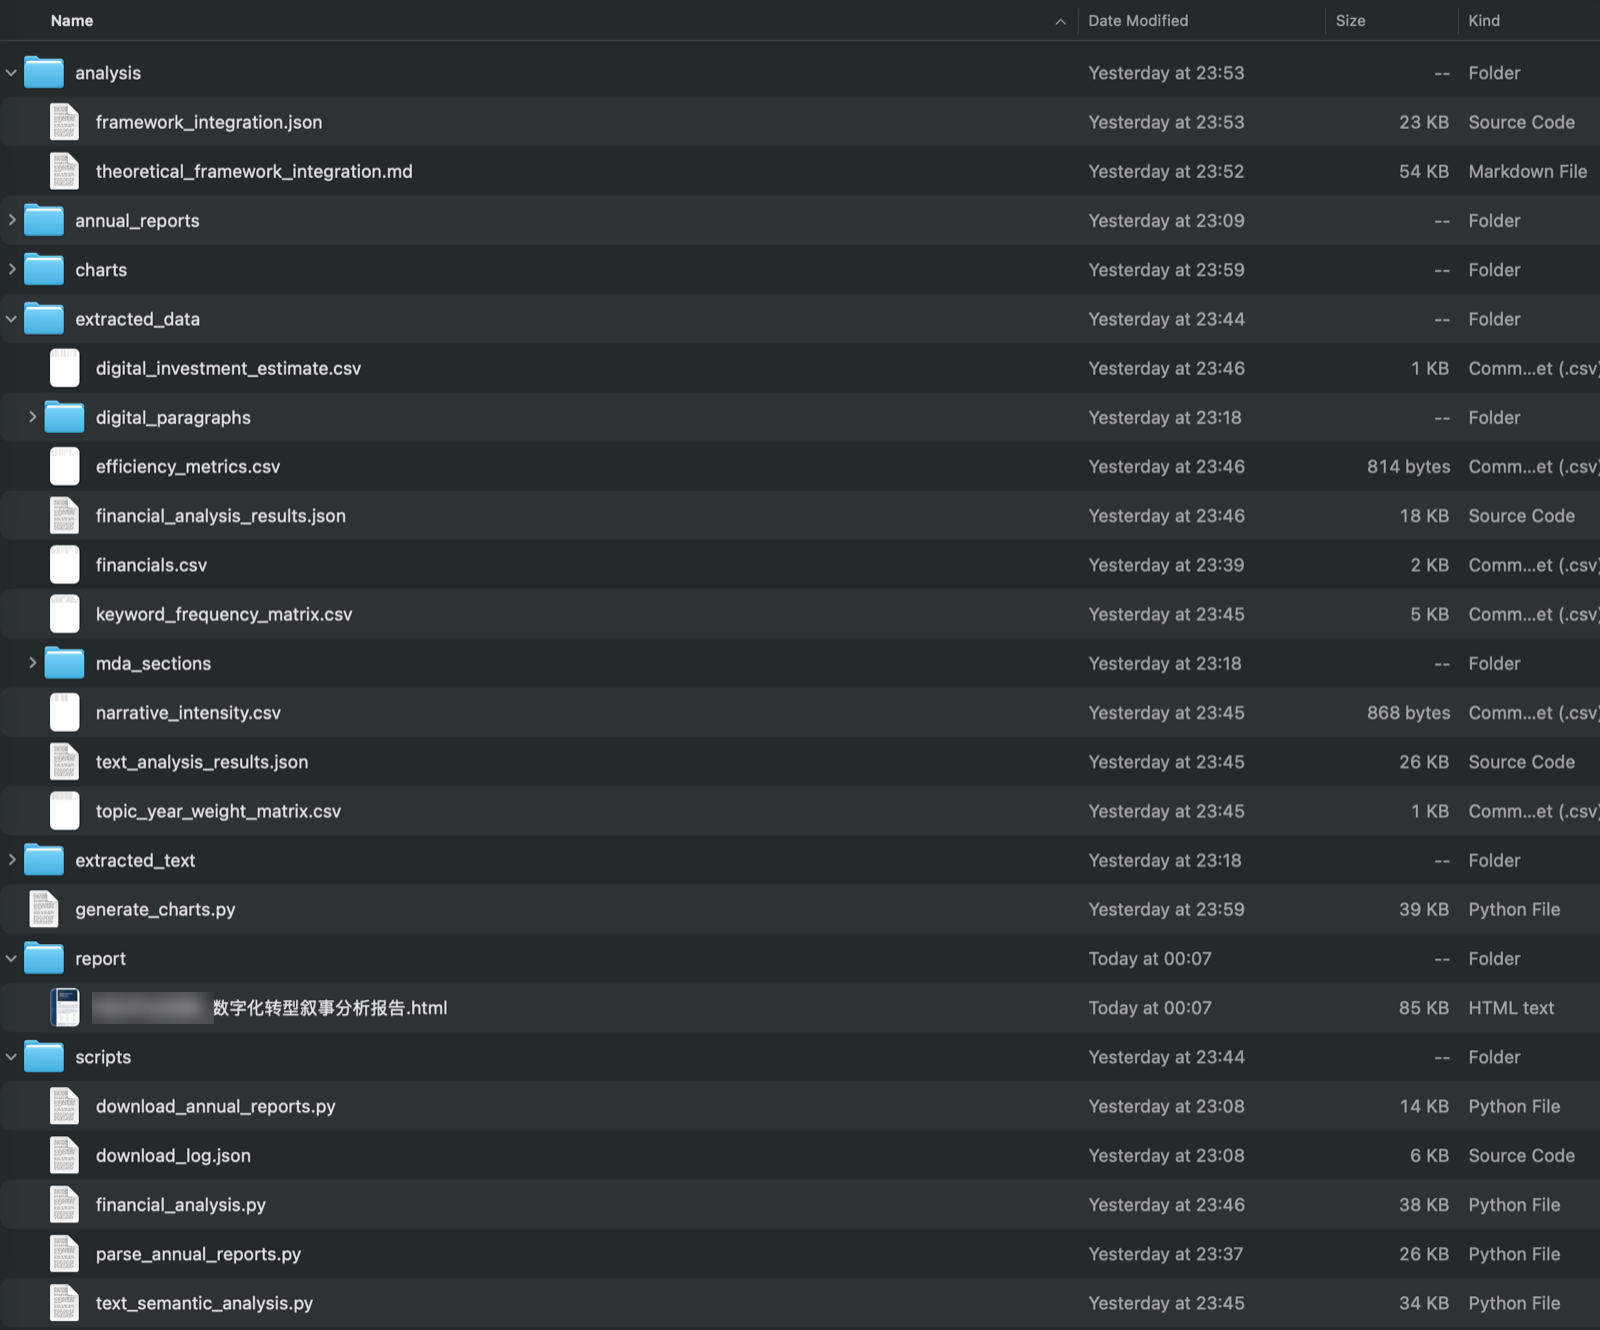Click the extracted_text folder name
This screenshot has height=1330, width=1600.
[x=135, y=860]
